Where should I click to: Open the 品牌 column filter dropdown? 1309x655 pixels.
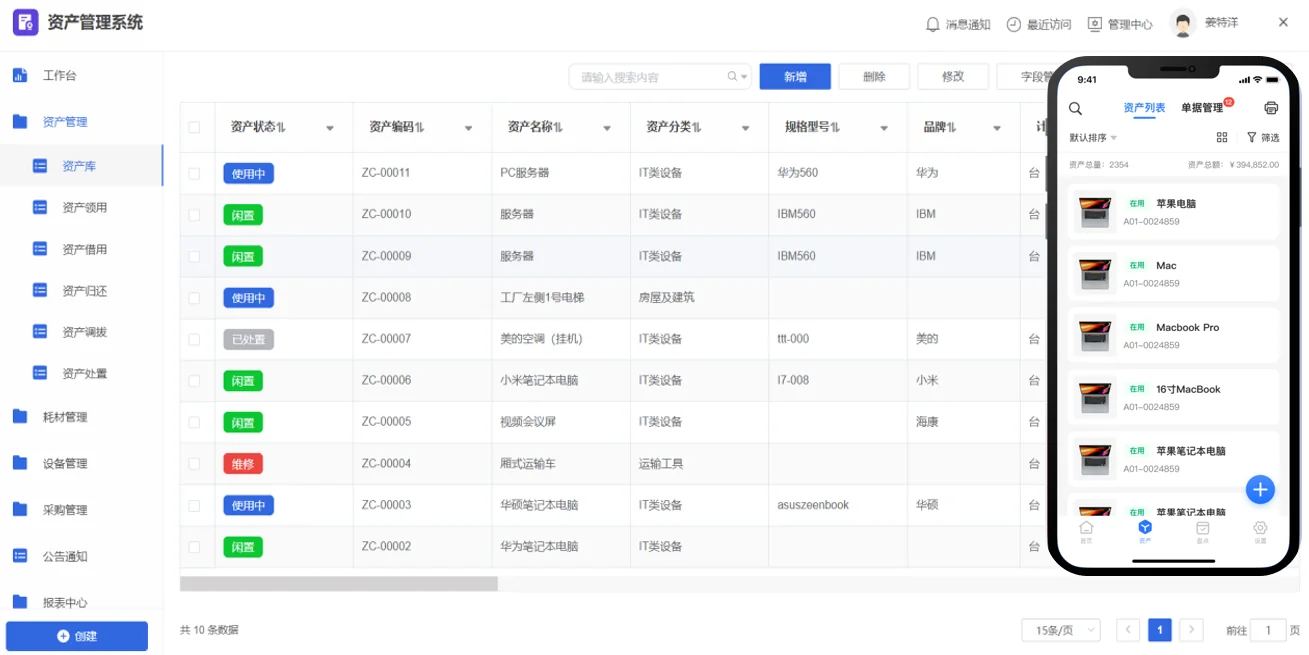coord(997,128)
